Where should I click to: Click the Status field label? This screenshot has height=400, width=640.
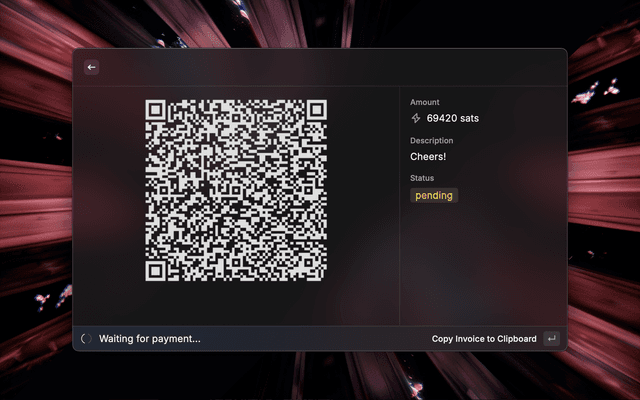pyautogui.click(x=422, y=179)
